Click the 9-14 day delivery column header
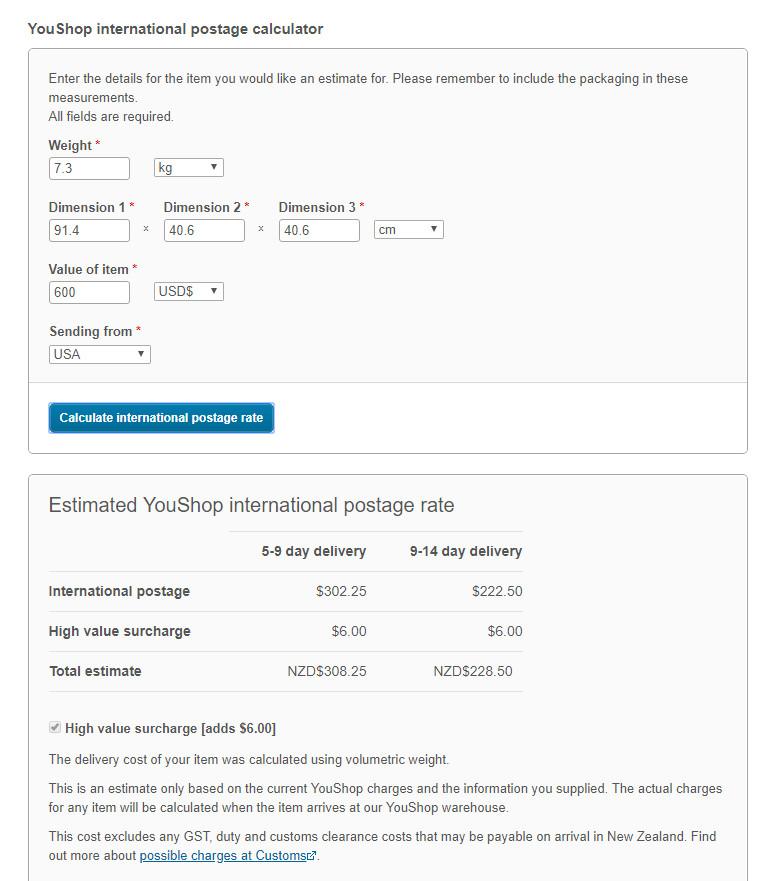The image size is (764, 881). 466,551
